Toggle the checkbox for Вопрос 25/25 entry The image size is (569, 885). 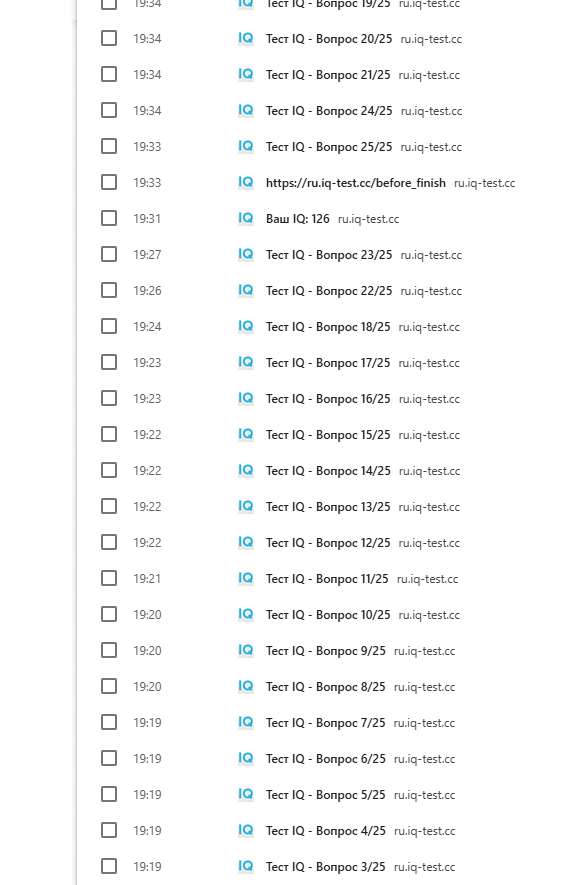click(109, 146)
